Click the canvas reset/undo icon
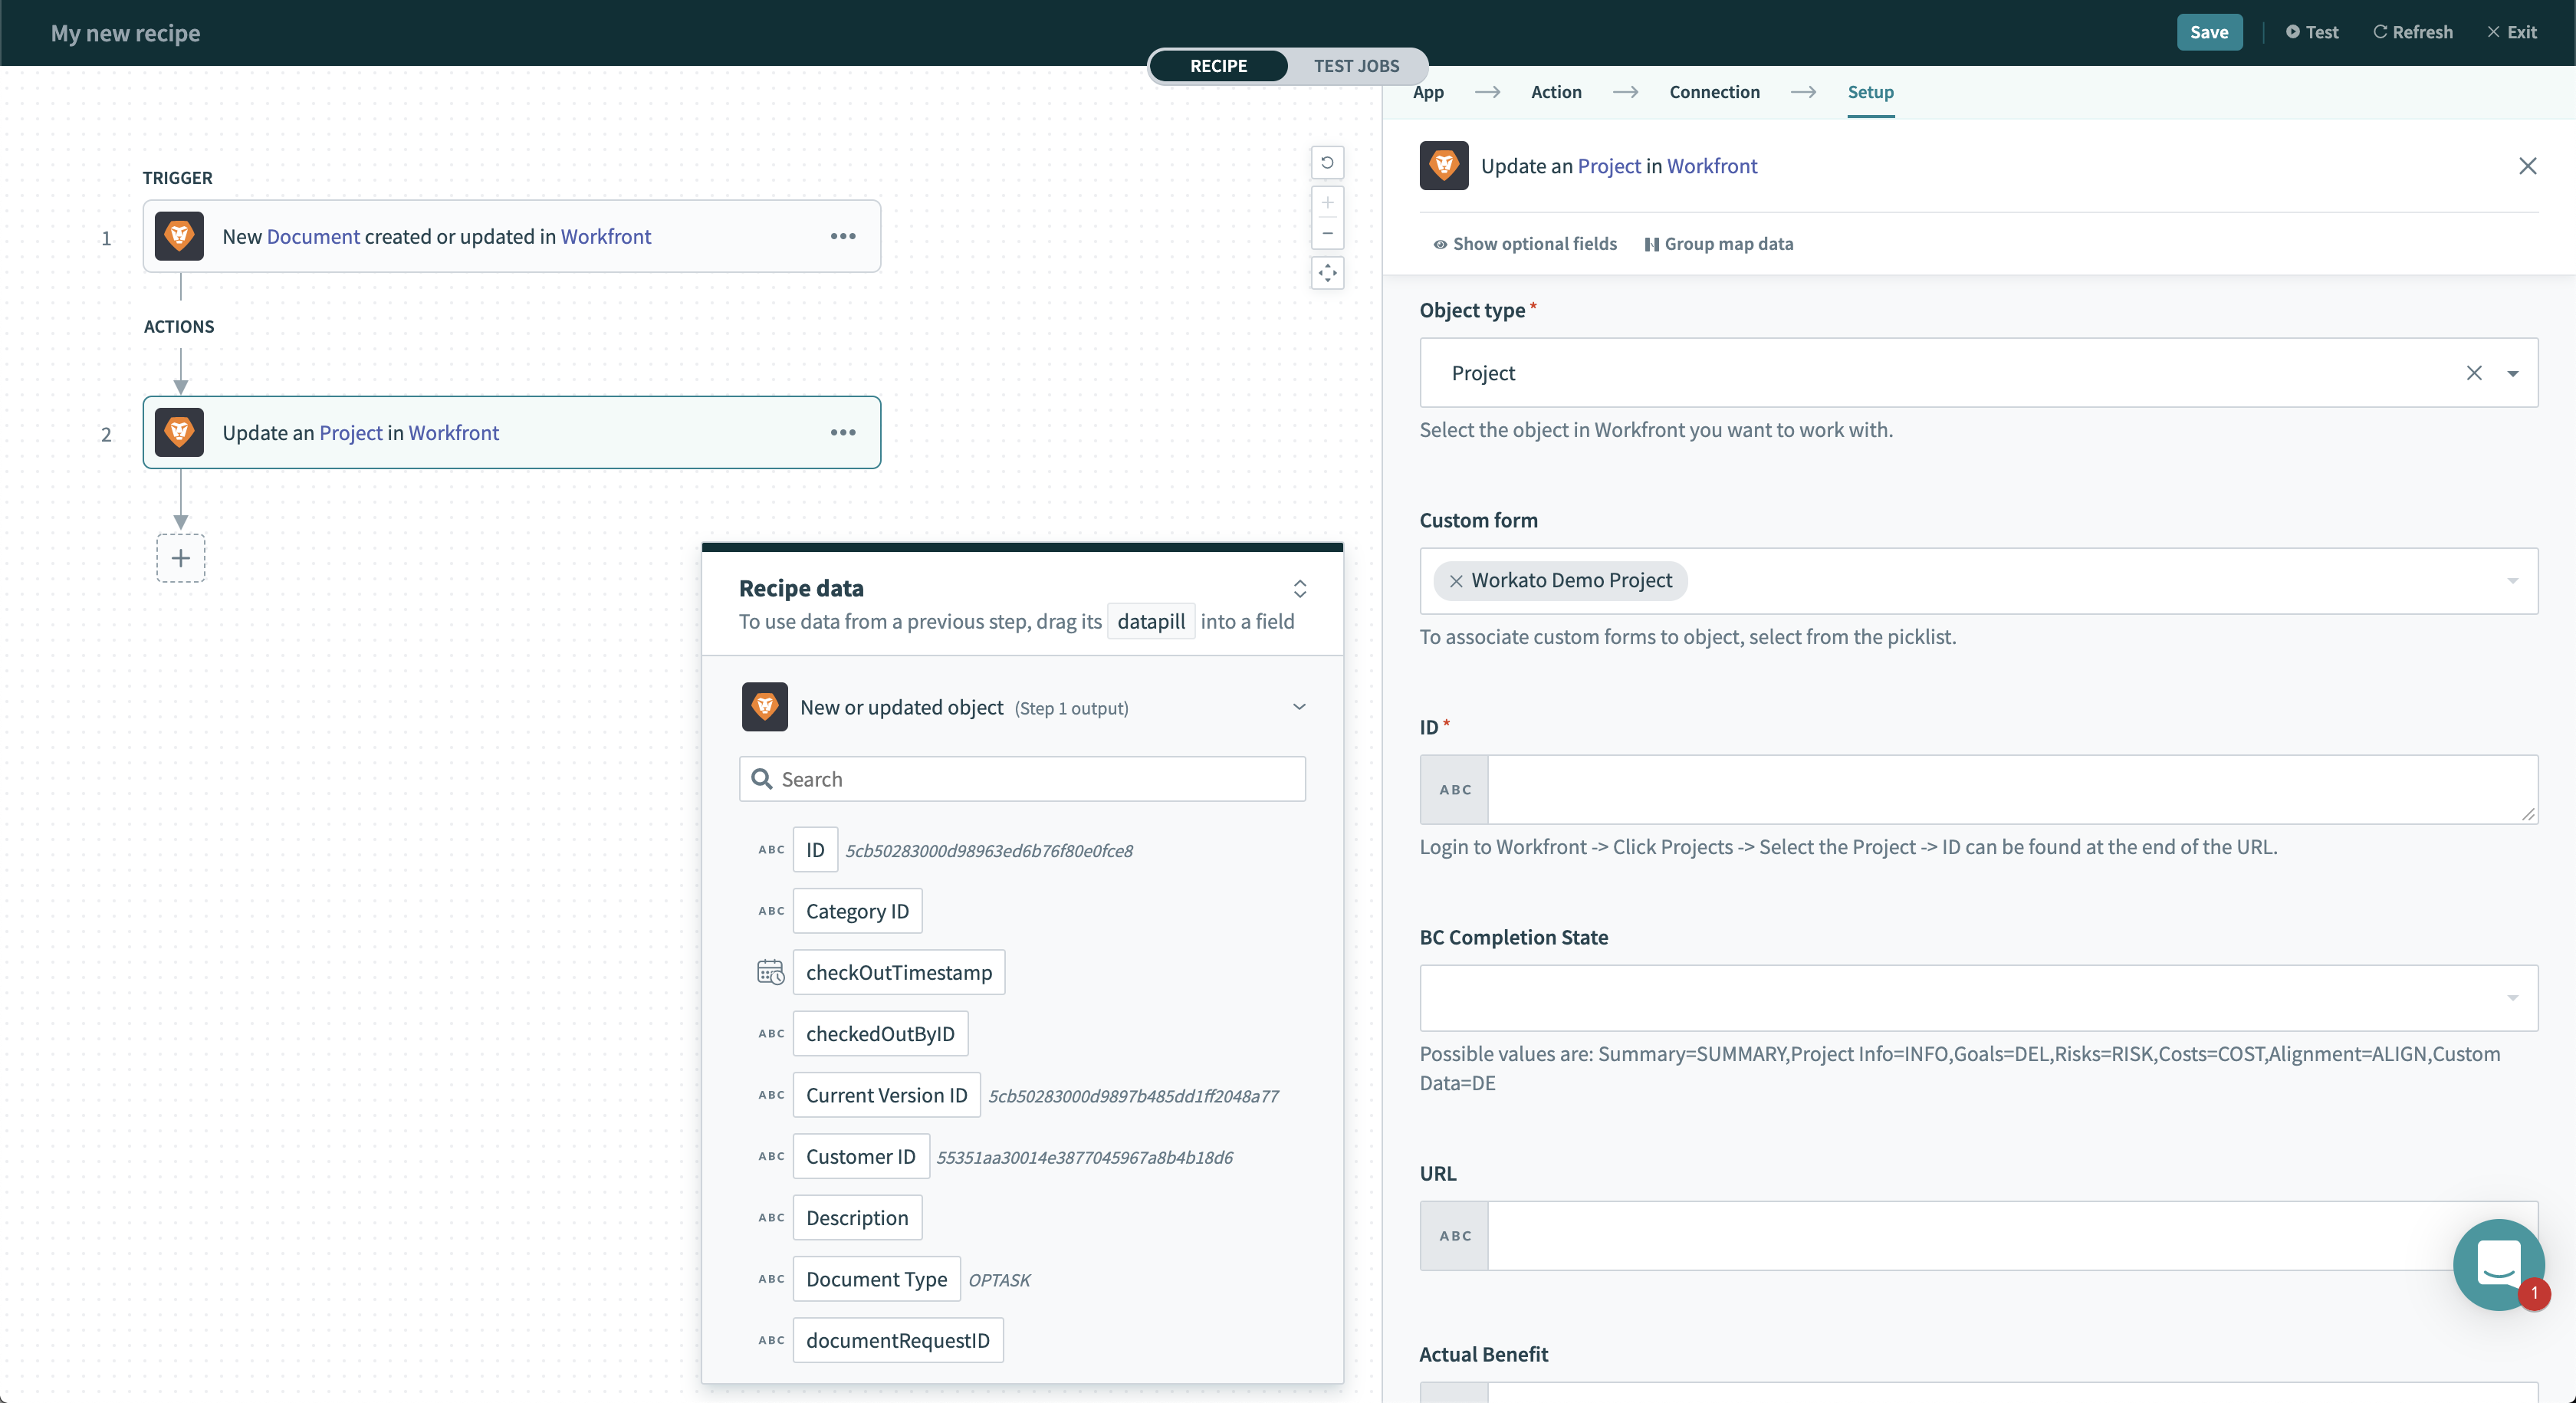Viewport: 2576px width, 1403px height. [x=1327, y=163]
